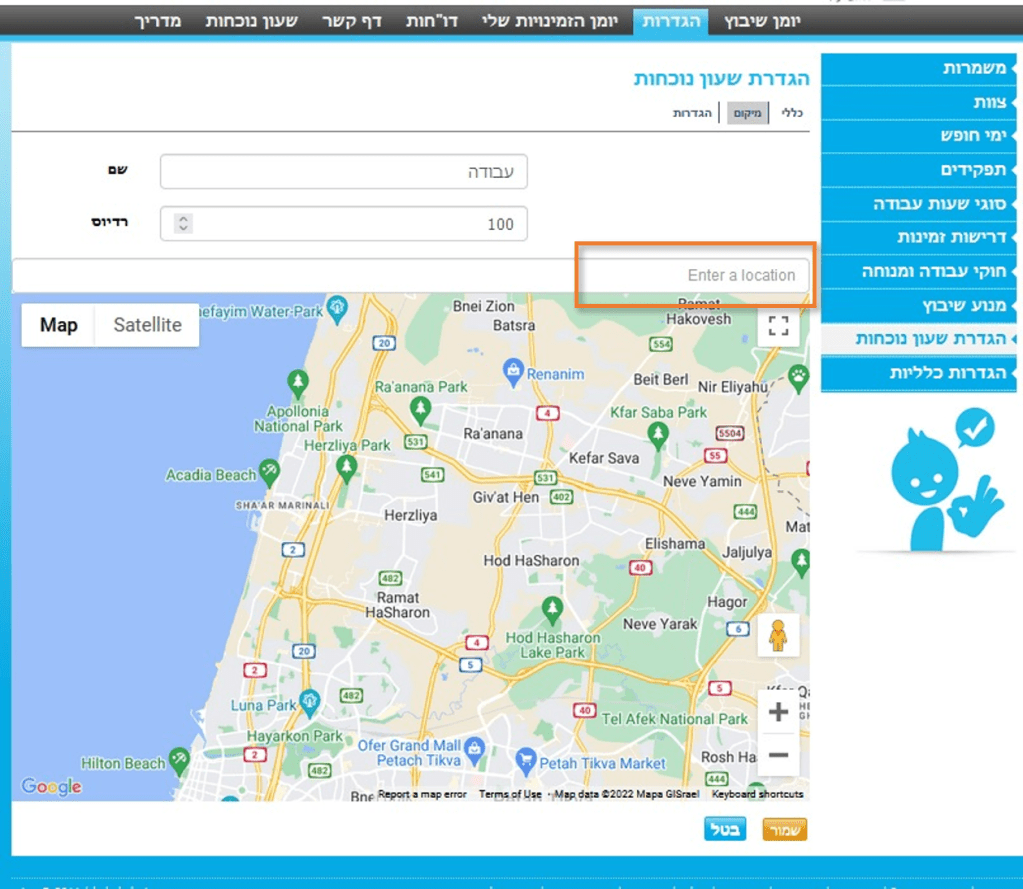1023x889 pixels.
Task: Click the Renanim shopping marker on map
Action: click(514, 372)
